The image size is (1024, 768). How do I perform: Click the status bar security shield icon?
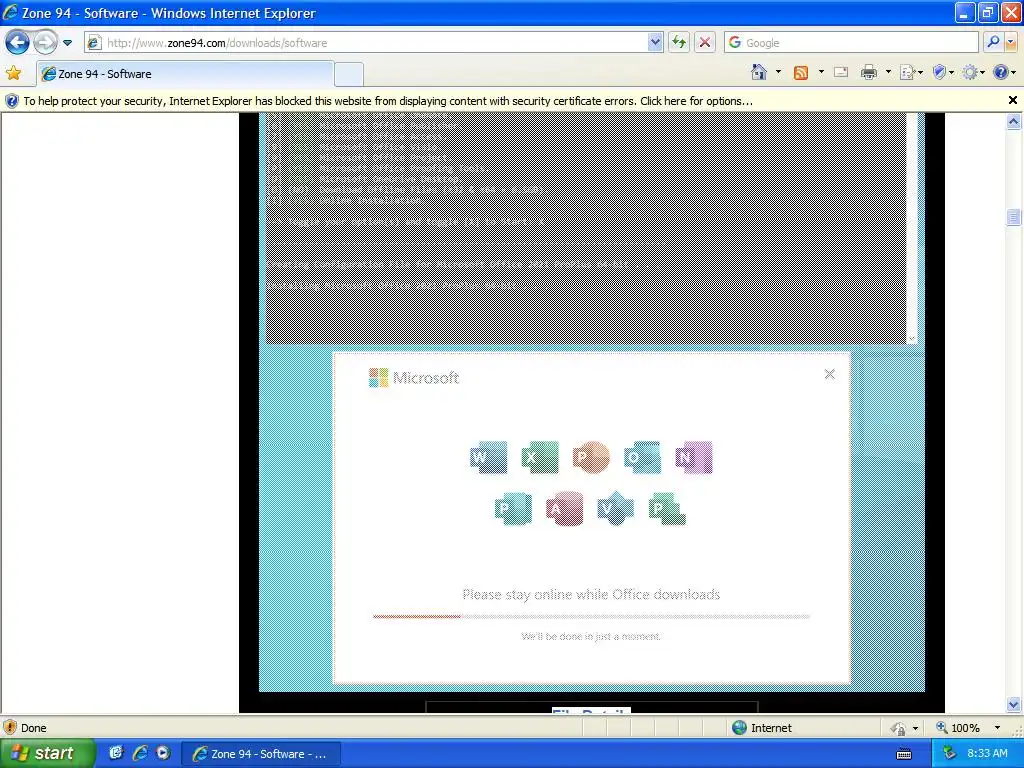coord(10,727)
